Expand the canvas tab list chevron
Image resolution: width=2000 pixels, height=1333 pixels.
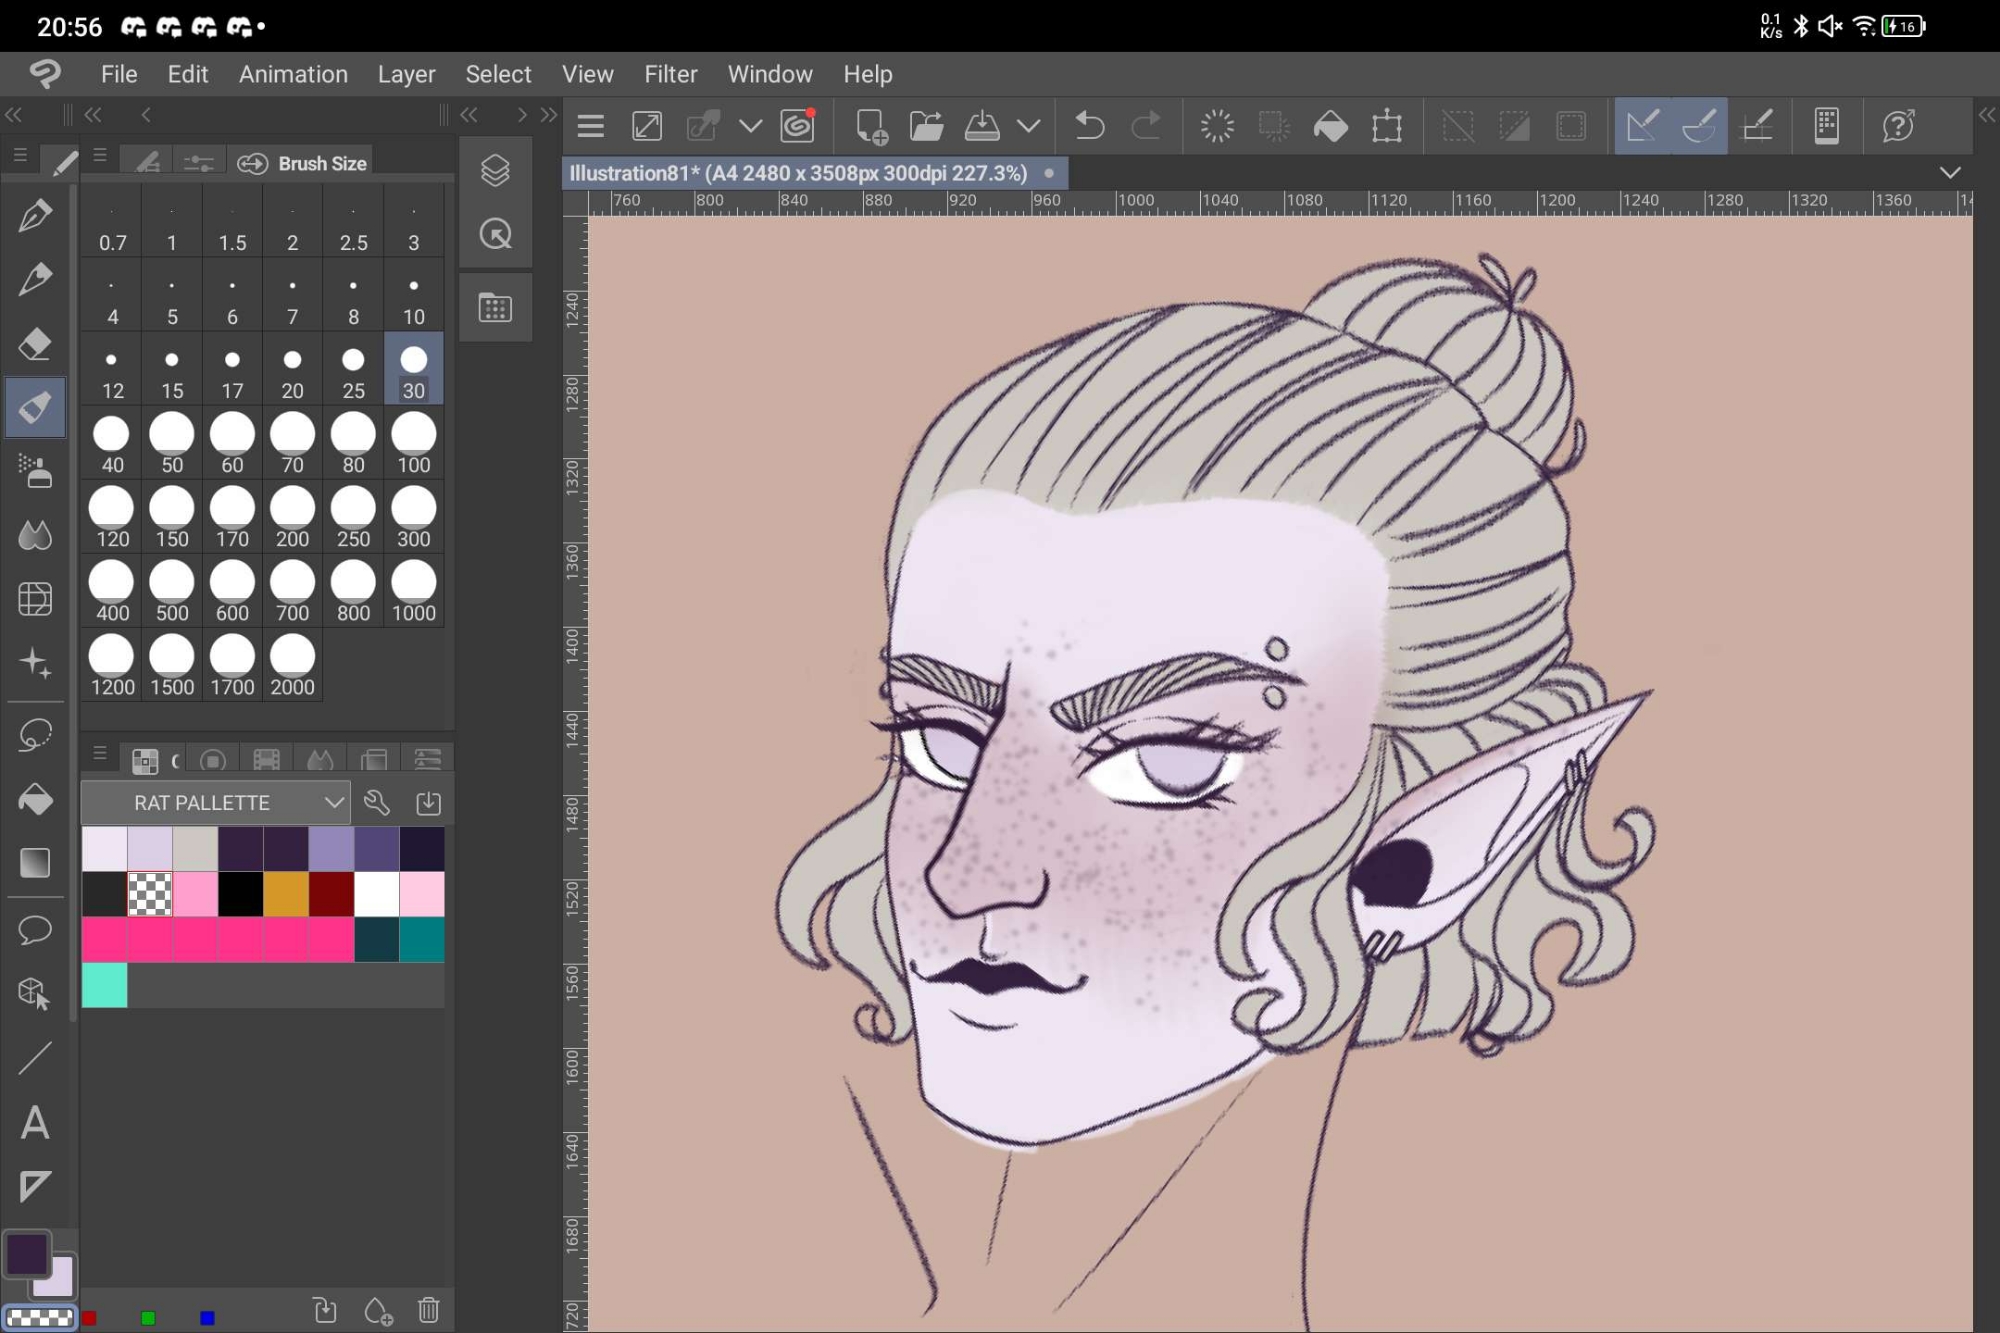(x=1949, y=173)
